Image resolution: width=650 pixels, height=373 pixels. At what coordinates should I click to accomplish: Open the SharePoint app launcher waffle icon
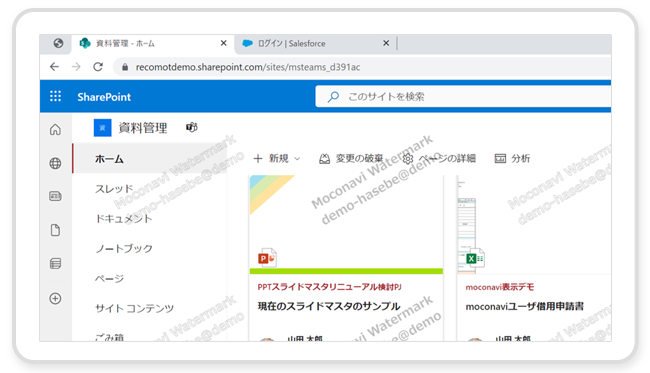(56, 96)
